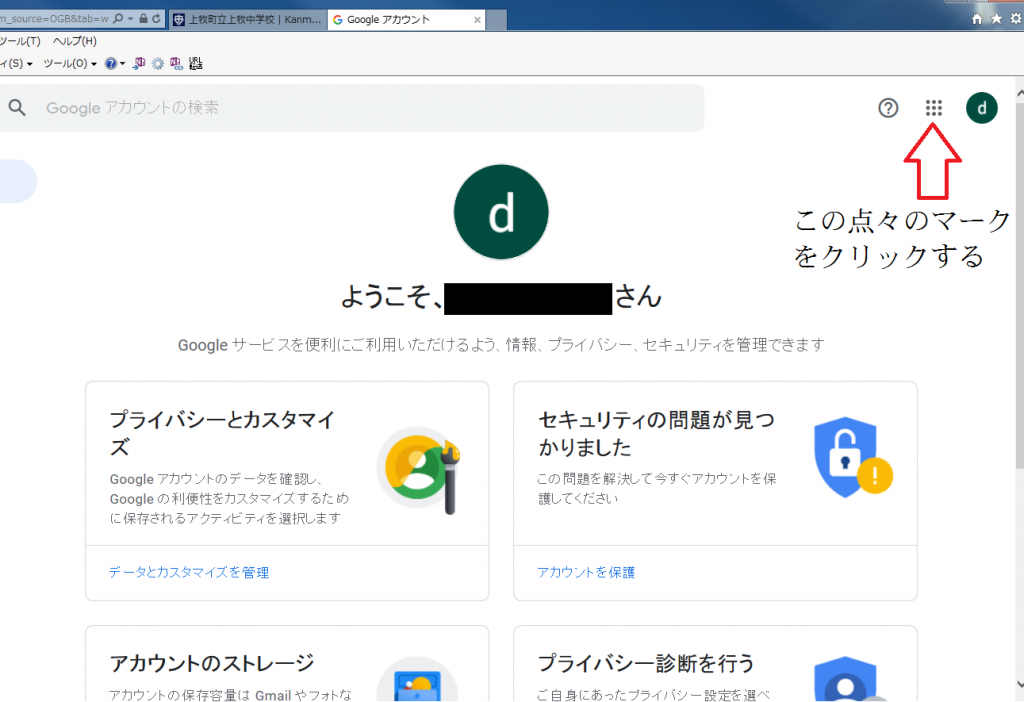Focus the Google アカウントの検索 field
Viewport: 1024px width, 702px height.
(352, 108)
